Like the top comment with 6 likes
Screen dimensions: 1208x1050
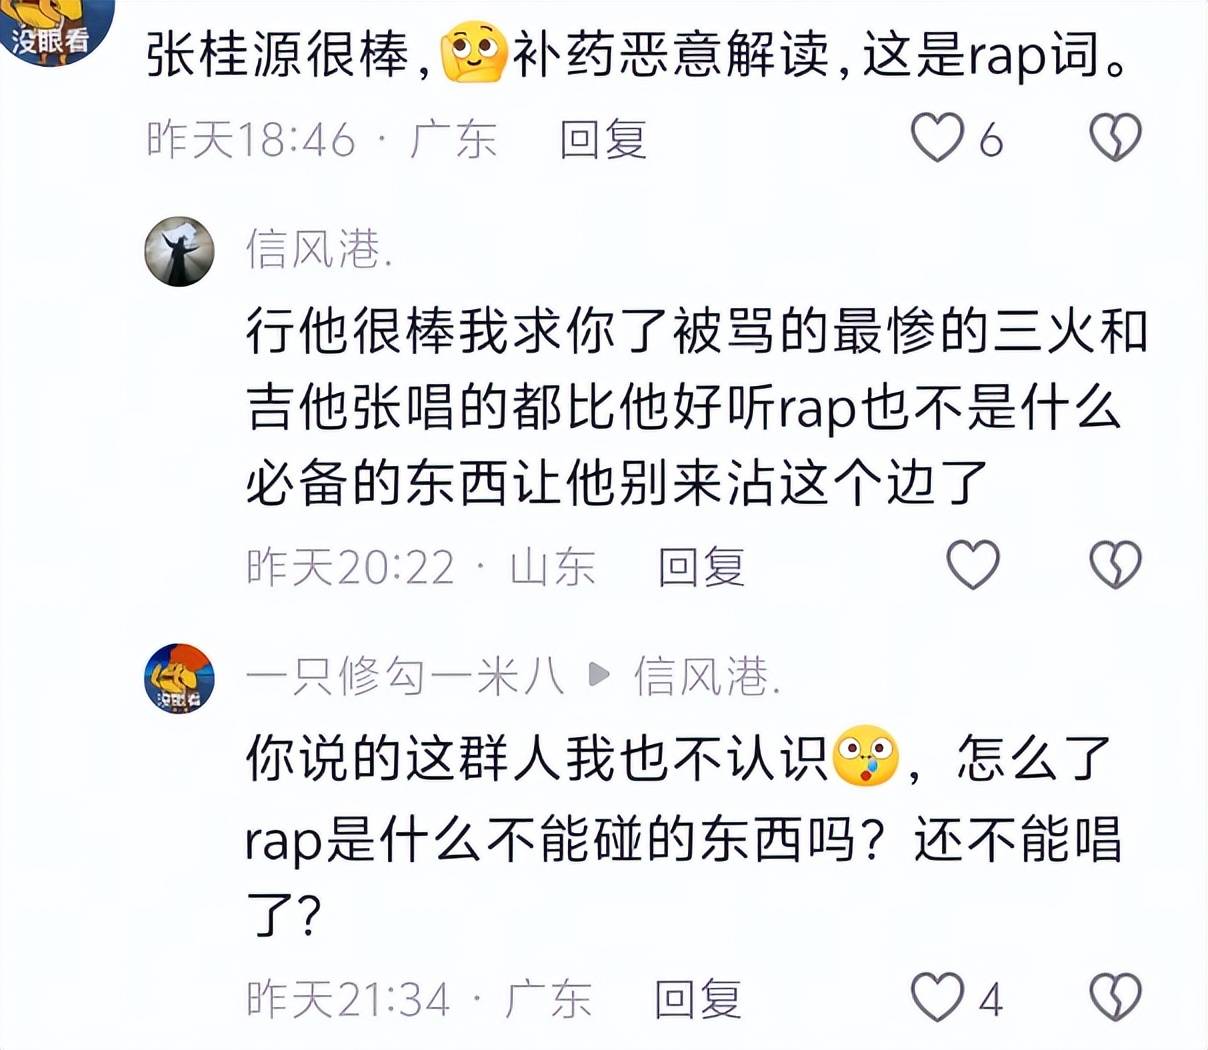point(938,137)
